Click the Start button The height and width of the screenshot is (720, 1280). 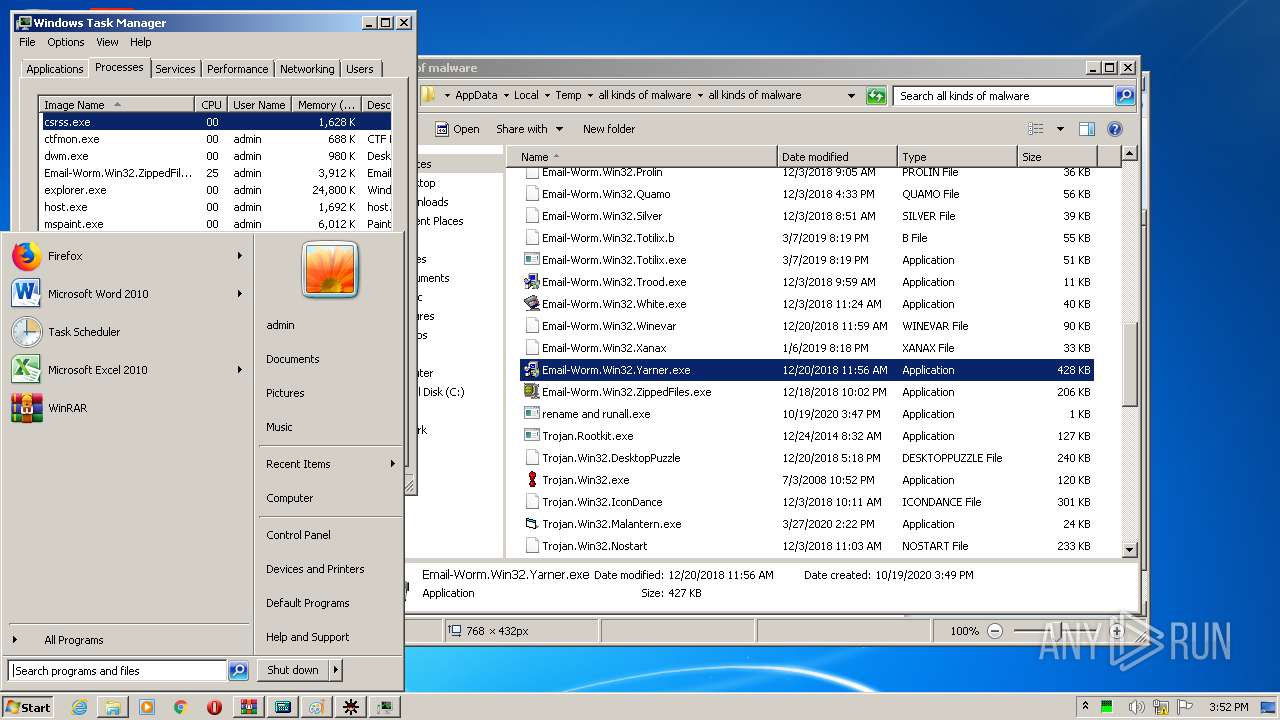click(28, 707)
